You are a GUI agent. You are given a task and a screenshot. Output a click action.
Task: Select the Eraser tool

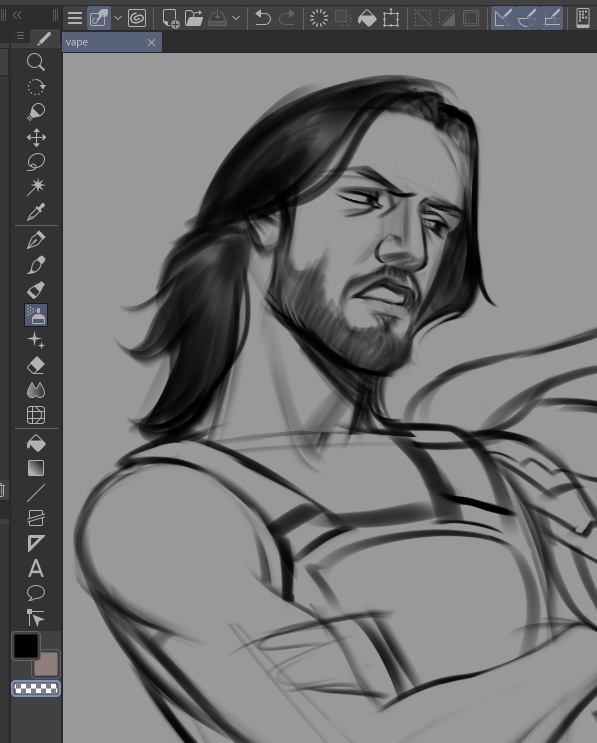(36, 365)
